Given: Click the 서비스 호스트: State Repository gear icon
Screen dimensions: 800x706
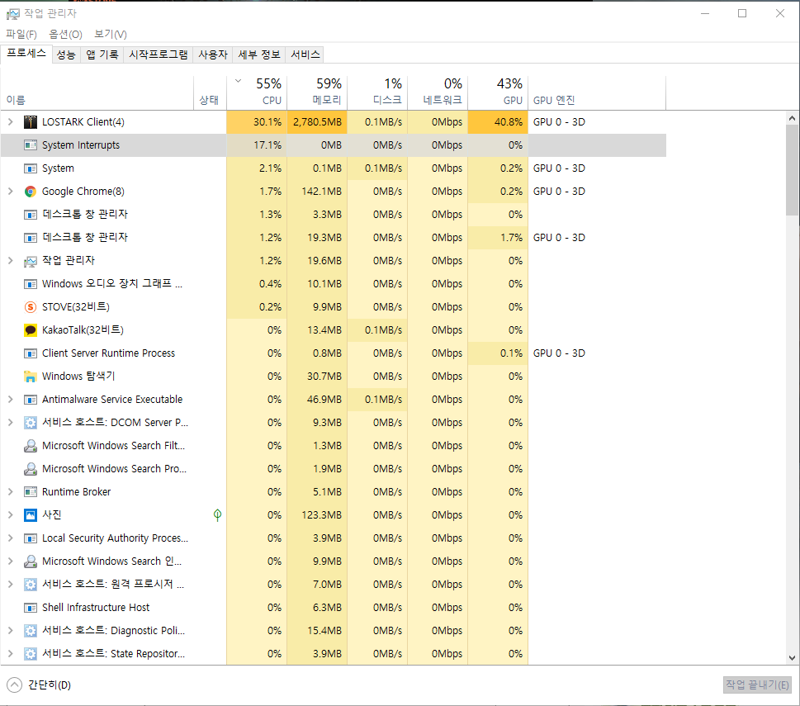Looking at the screenshot, I should click(31, 654).
